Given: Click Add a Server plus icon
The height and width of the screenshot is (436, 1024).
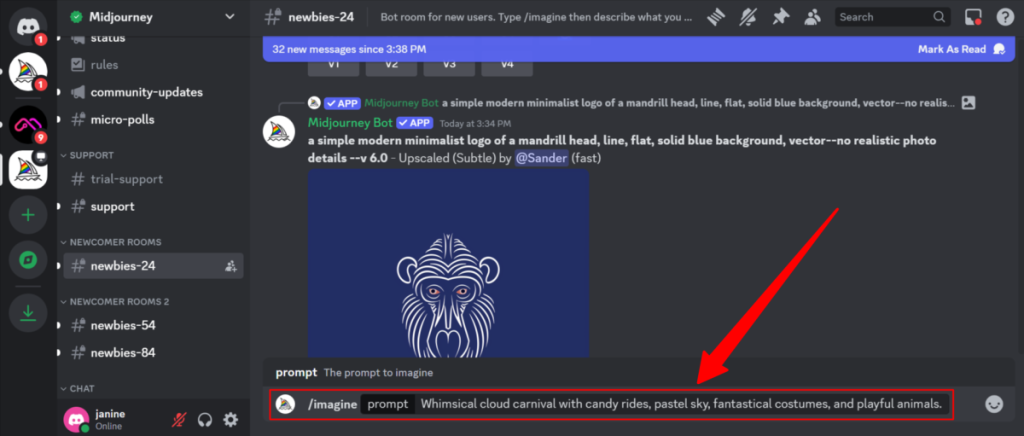Looking at the screenshot, I should 28,215.
